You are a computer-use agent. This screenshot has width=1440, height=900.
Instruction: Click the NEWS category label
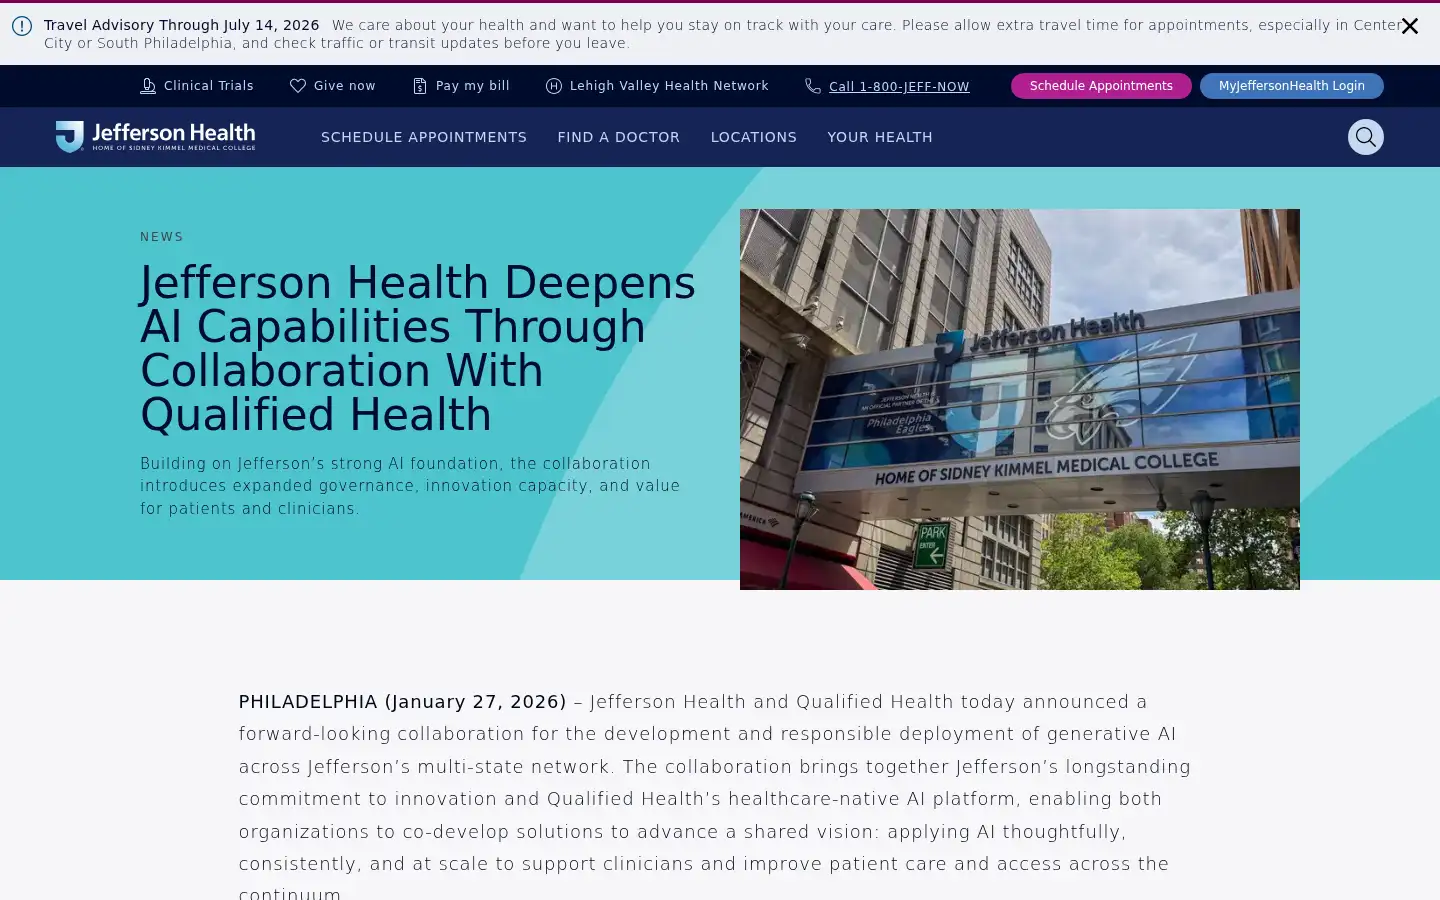162,237
